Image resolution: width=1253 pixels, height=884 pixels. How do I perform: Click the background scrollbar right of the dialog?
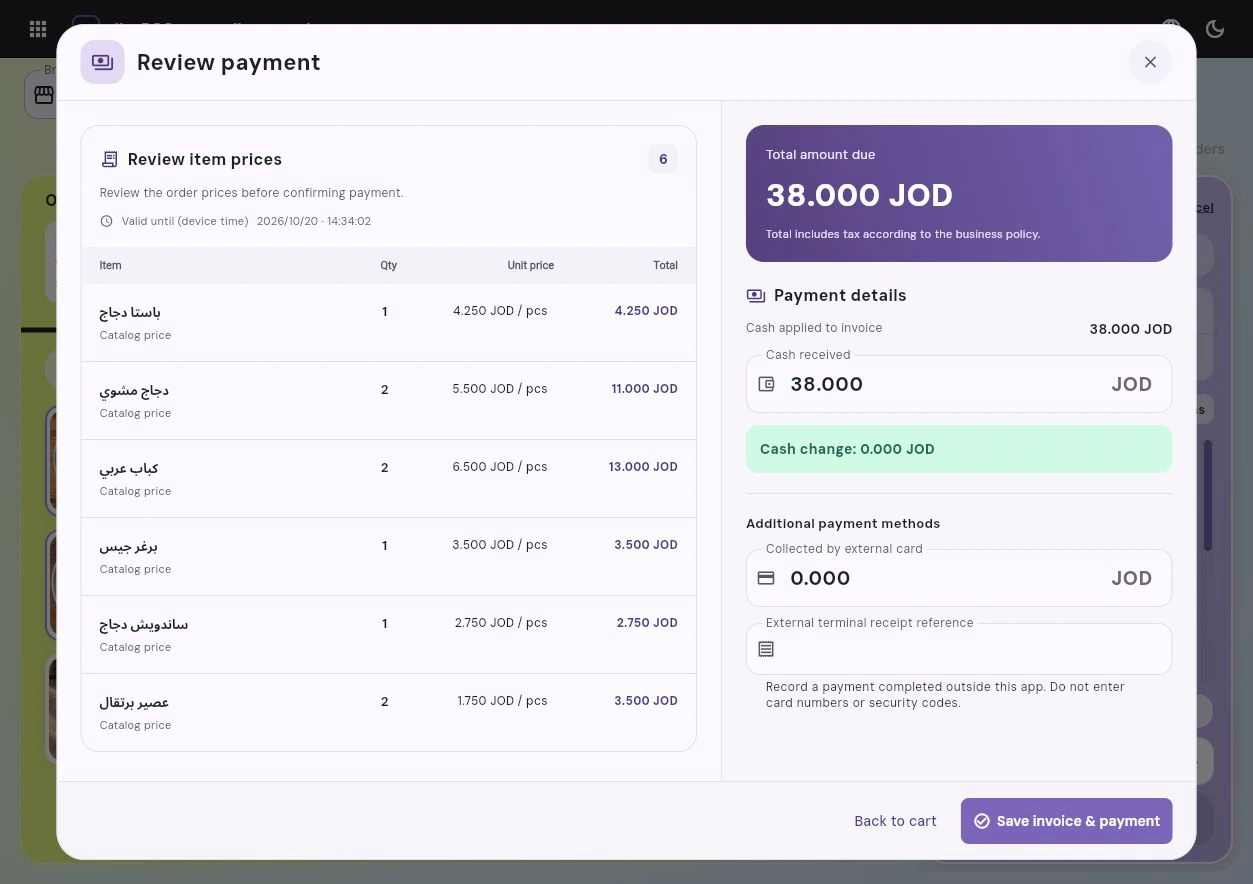[x=1208, y=495]
